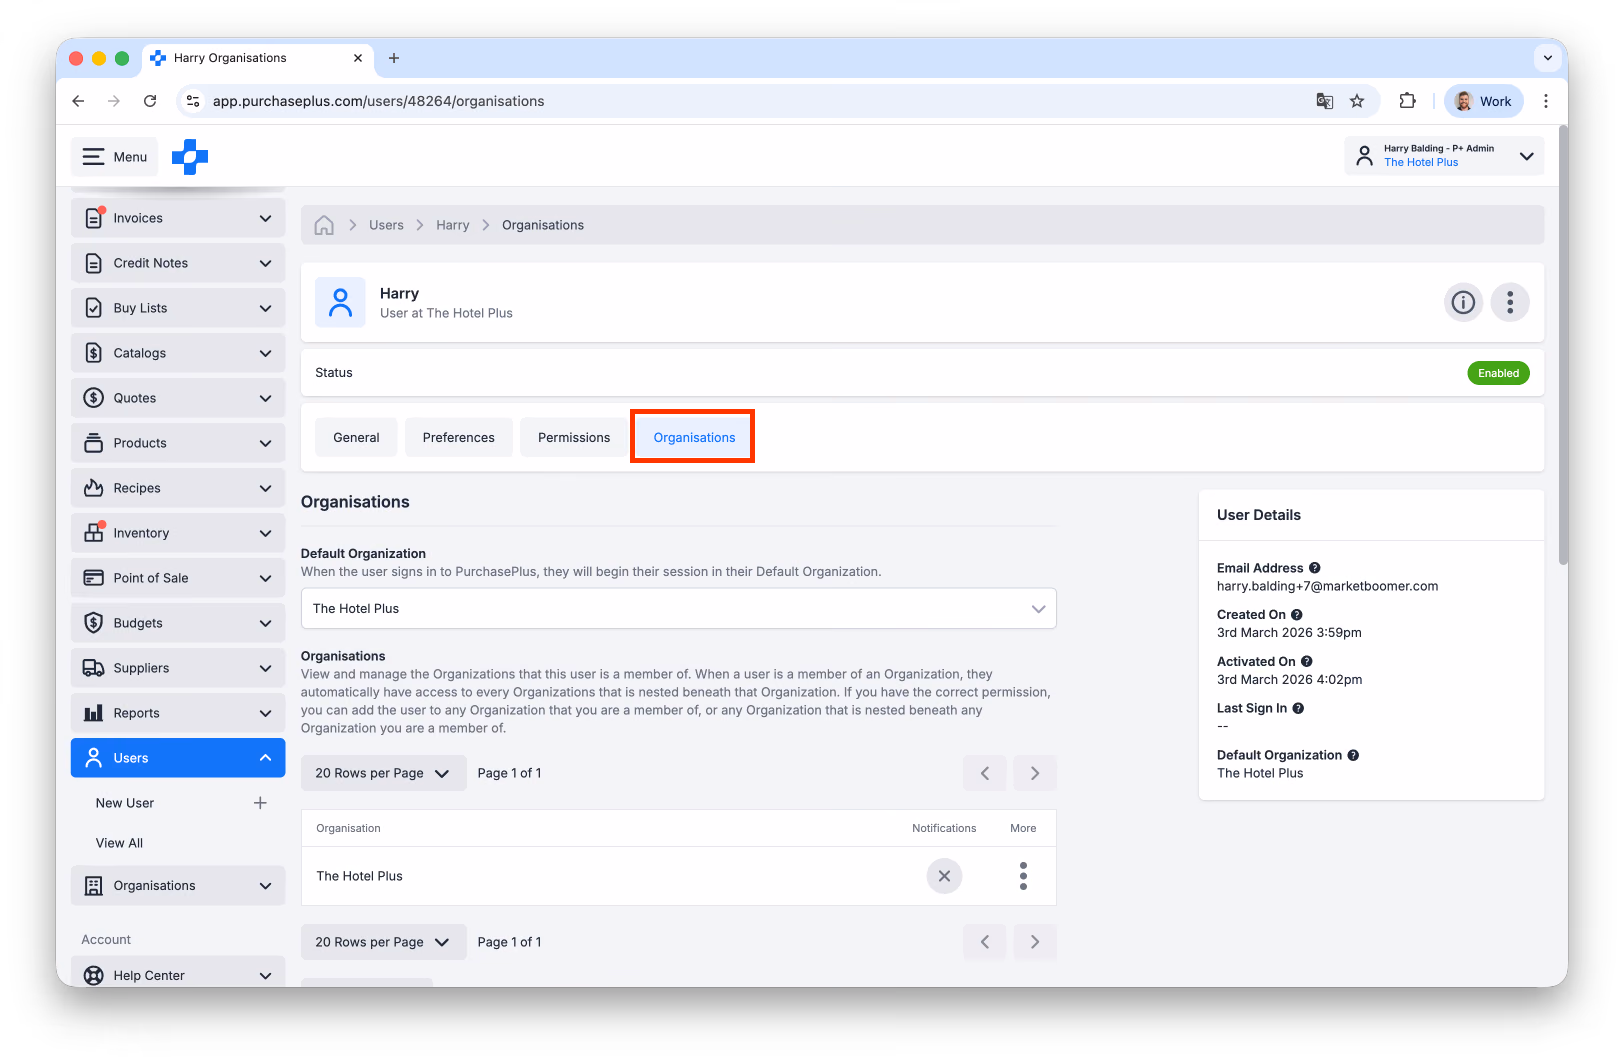This screenshot has width=1624, height=1061.
Task: Click the Default Organization help icon
Action: coord(1353,755)
